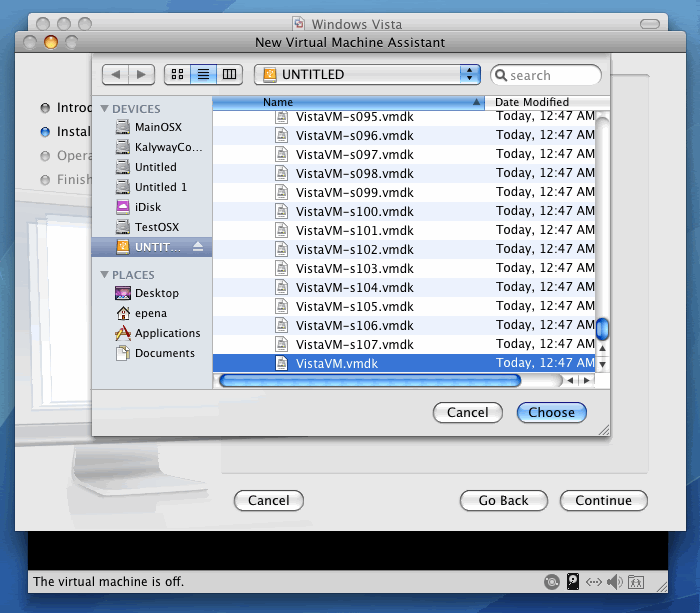Click the horizontal scroll left arrow
Screen dimensions: 700x613
point(570,380)
